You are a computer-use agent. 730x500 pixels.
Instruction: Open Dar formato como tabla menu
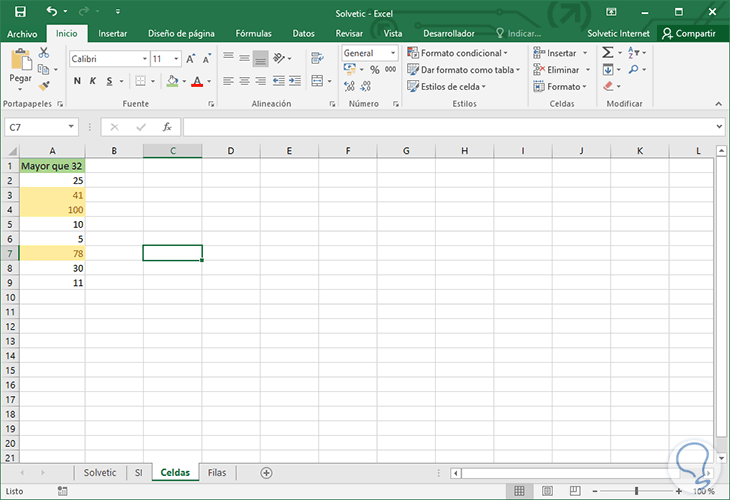(463, 70)
